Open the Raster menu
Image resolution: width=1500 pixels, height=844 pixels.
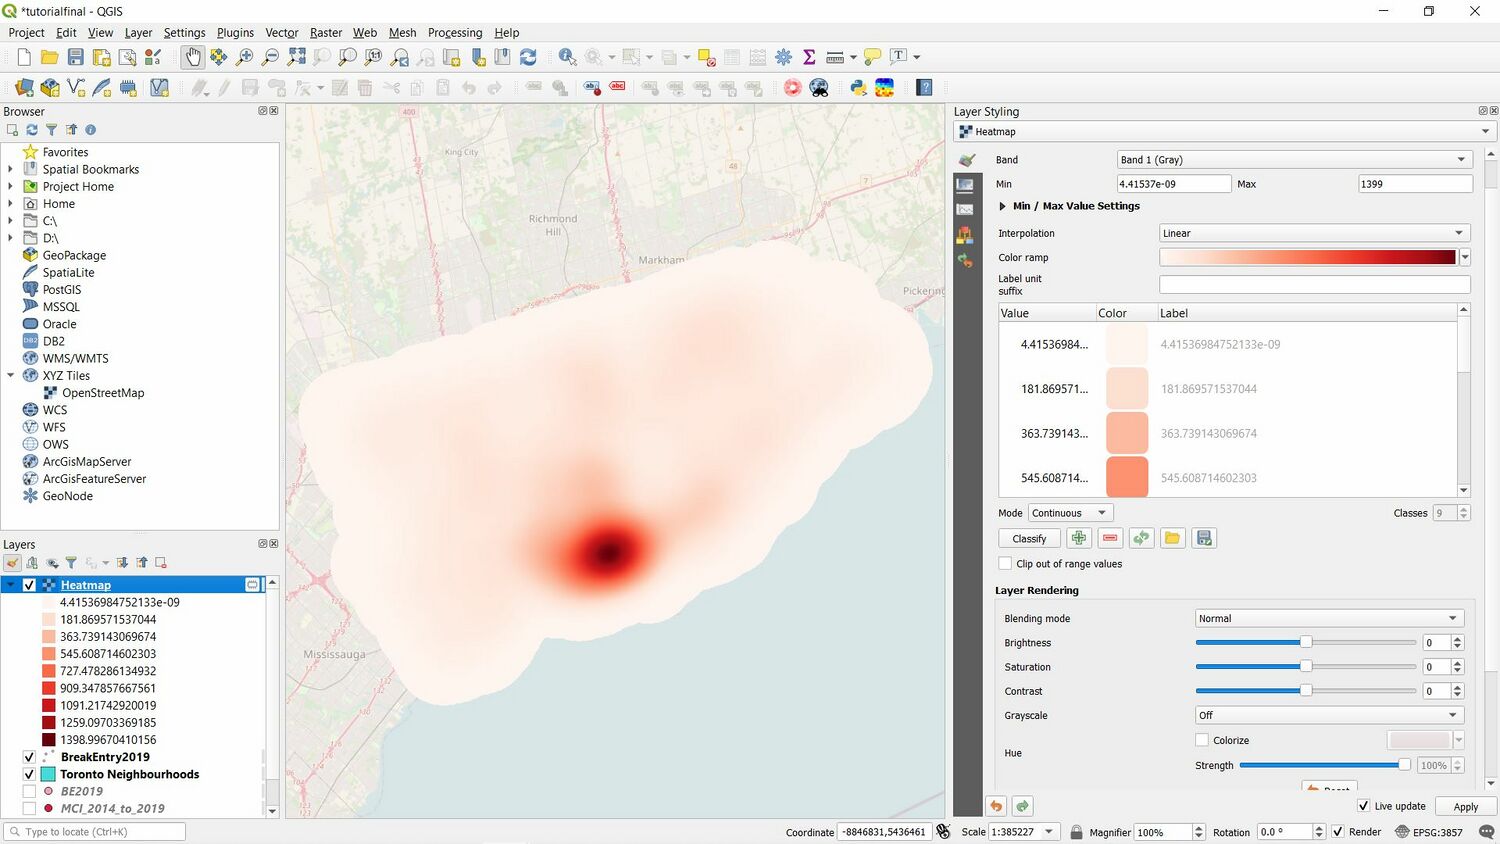click(x=326, y=32)
